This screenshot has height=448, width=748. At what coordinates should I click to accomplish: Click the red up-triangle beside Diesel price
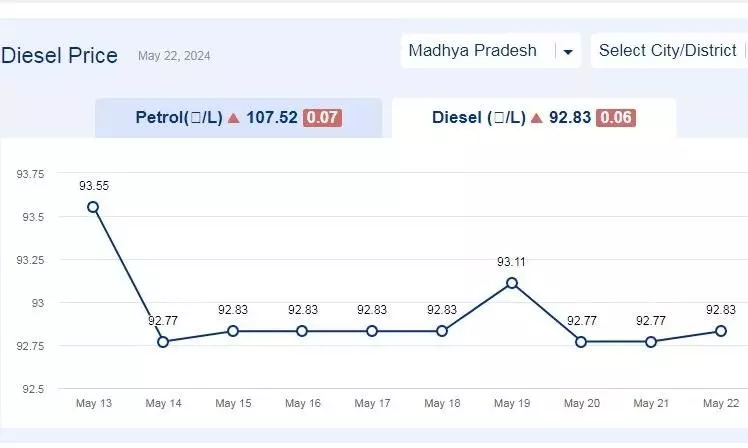[x=537, y=118]
